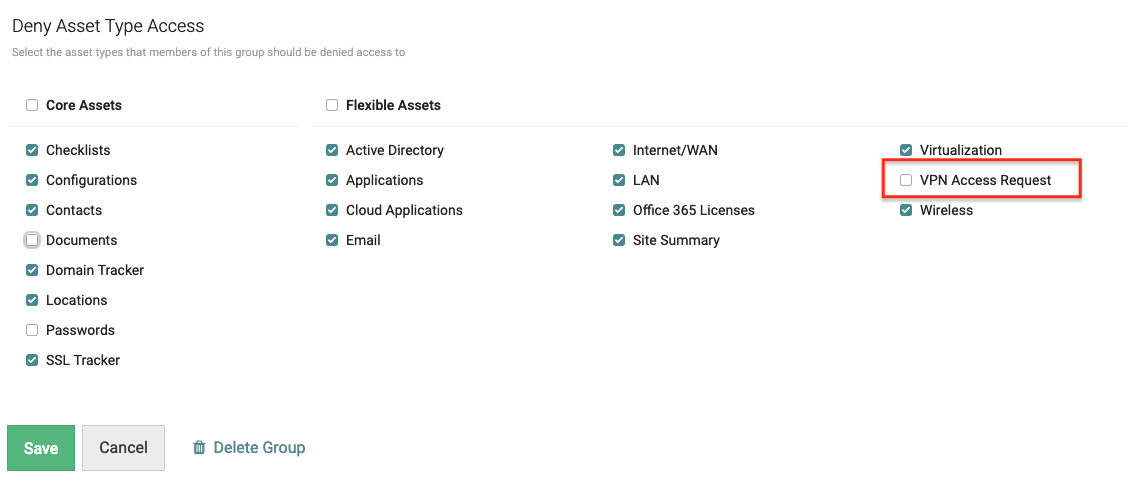Uncheck the Virtualization checkbox
Image resolution: width=1128 pixels, height=491 pixels.
906,150
